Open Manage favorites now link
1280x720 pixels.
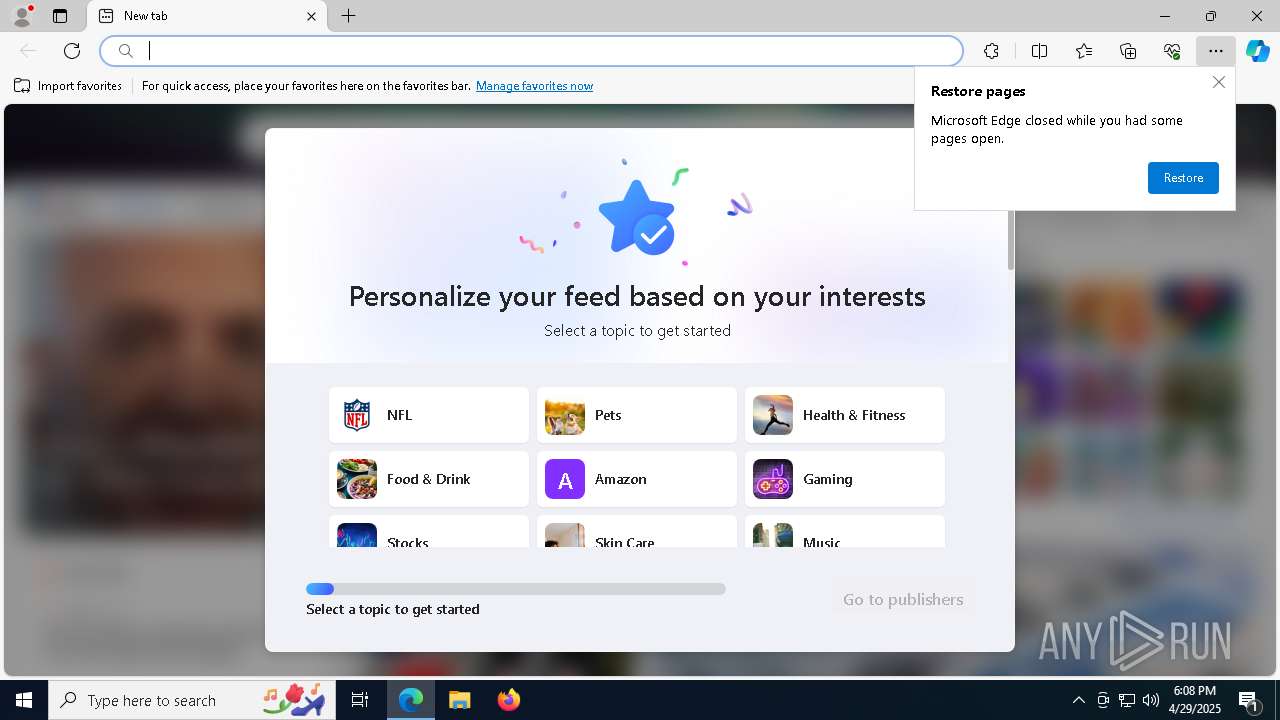[x=534, y=86]
